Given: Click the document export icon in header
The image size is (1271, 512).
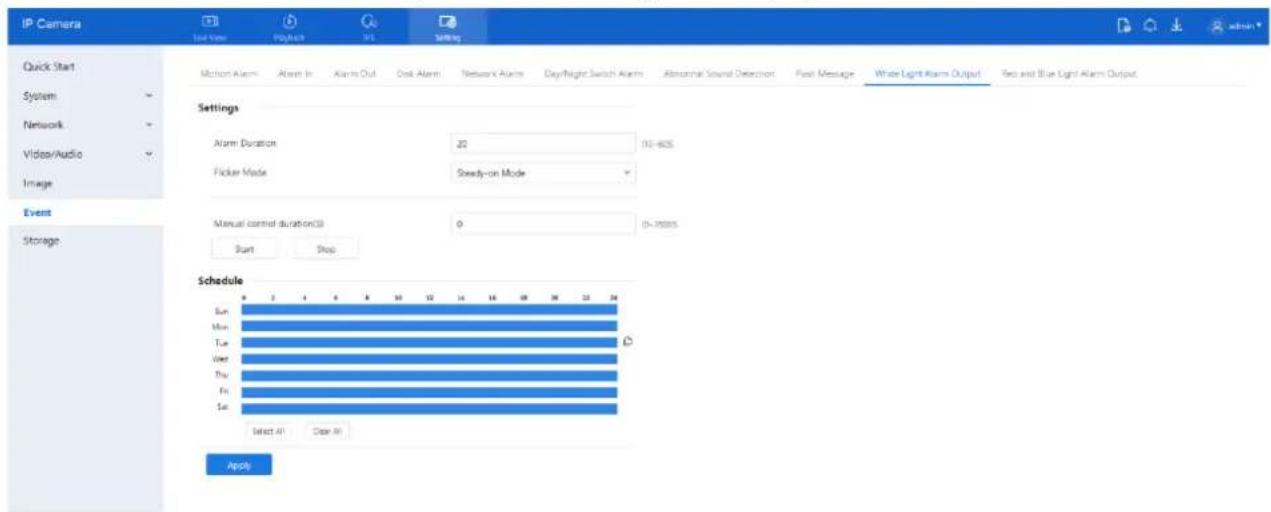Looking at the screenshot, I should [1125, 27].
